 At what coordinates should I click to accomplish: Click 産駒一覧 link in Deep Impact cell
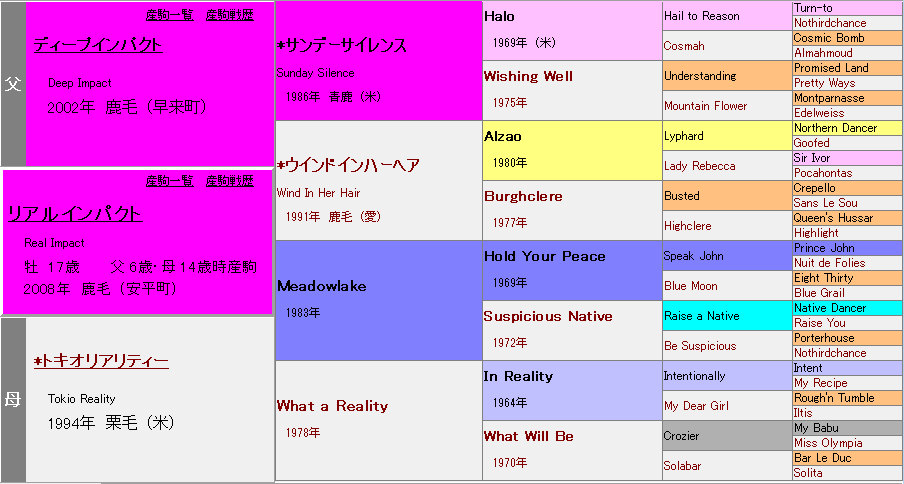pyautogui.click(x=169, y=15)
